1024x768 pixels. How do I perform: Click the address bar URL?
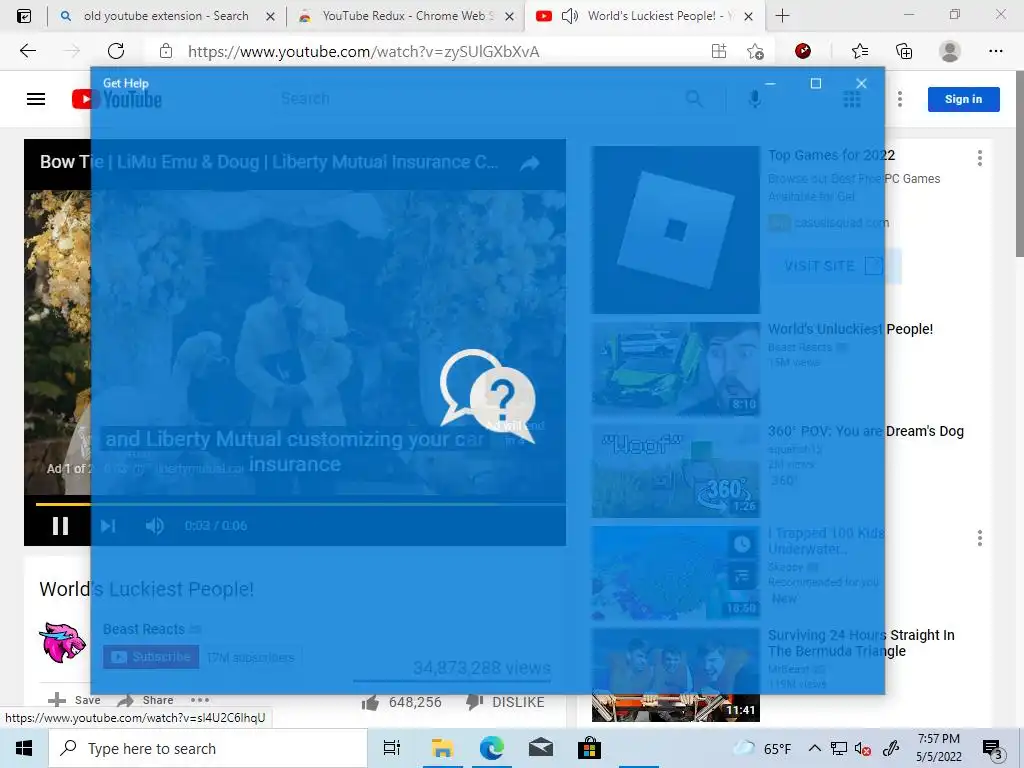(363, 52)
